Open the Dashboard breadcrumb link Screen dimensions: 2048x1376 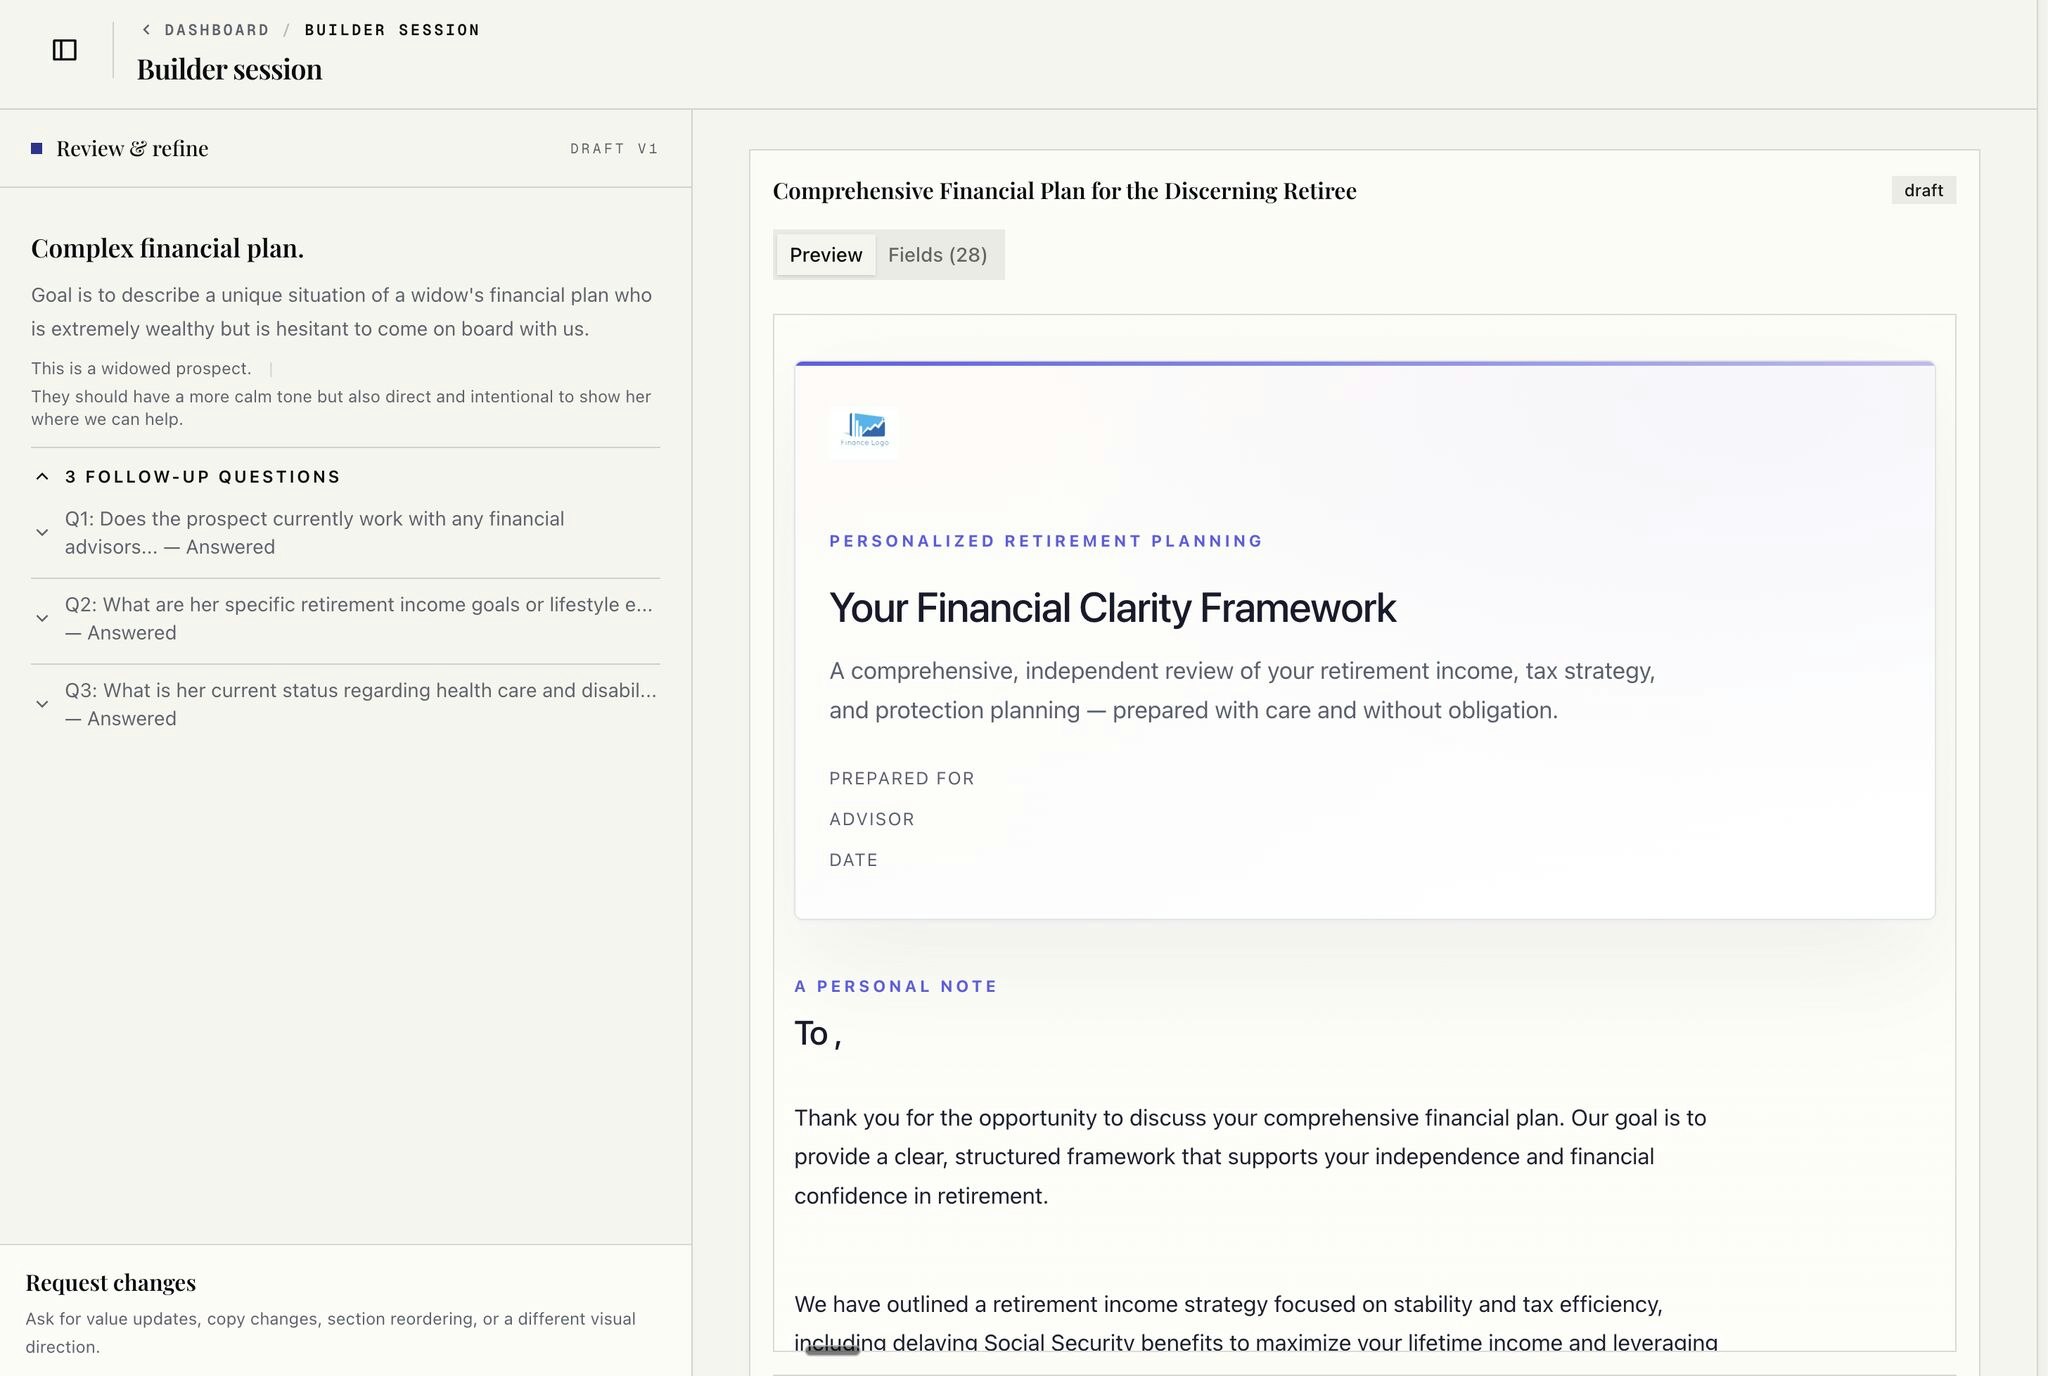coord(217,30)
